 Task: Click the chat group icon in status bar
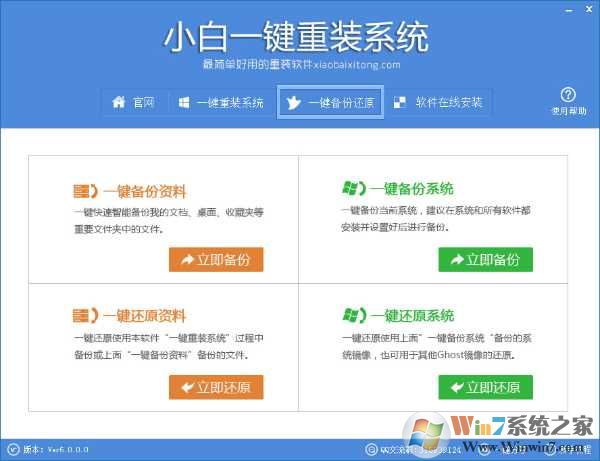coord(371,449)
